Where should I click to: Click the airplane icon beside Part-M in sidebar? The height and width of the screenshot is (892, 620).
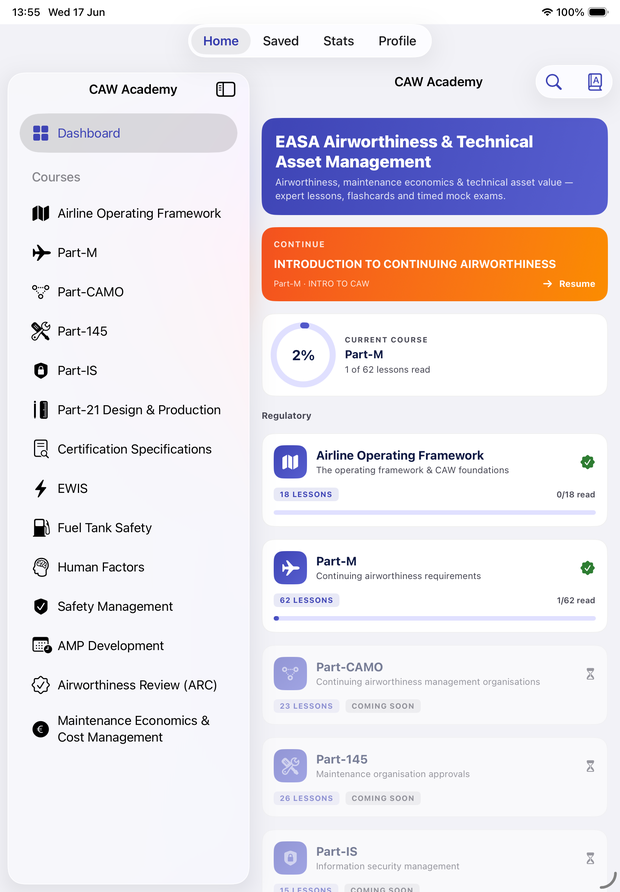coord(41,253)
